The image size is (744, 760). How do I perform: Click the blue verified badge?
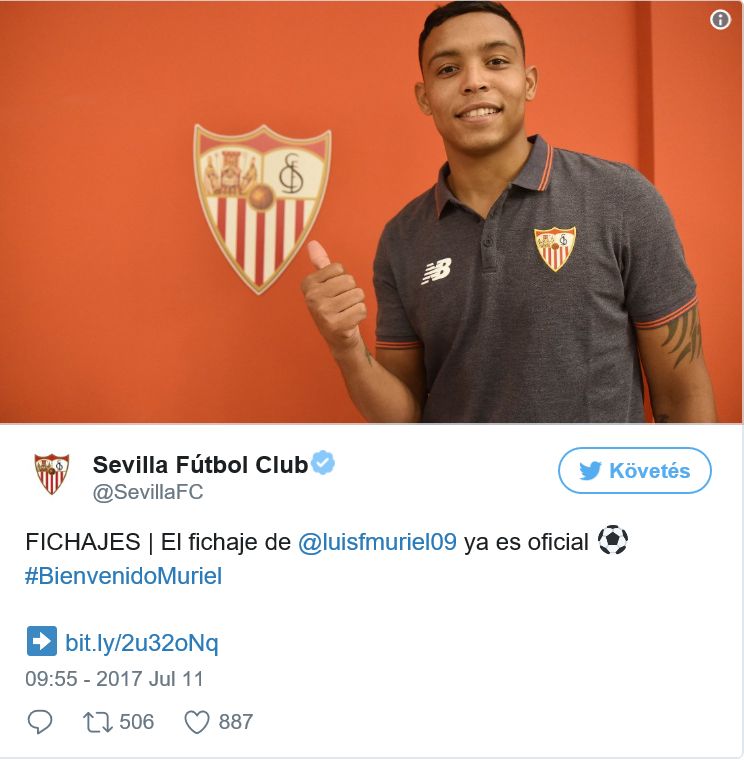(x=323, y=462)
